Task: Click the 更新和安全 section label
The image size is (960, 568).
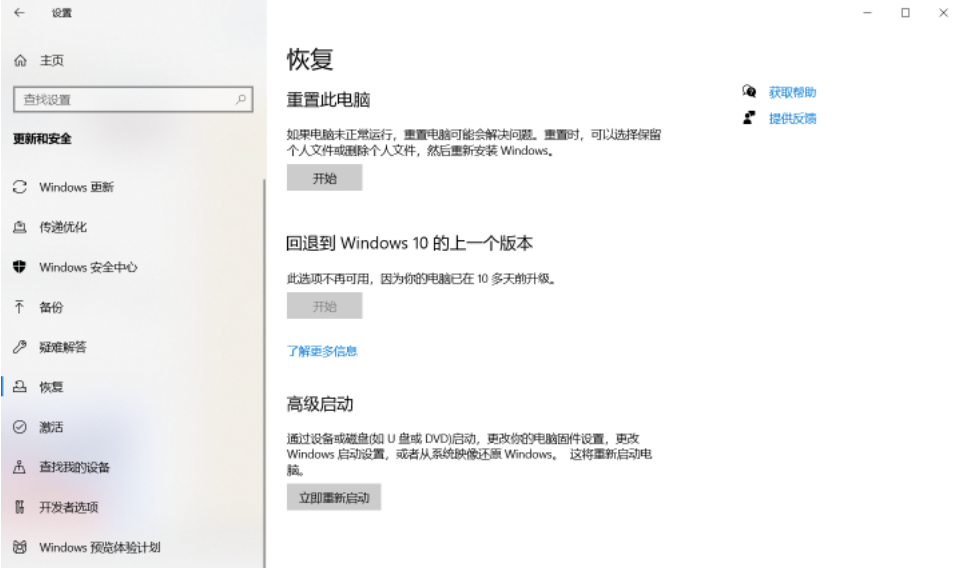Action: pyautogui.click(x=42, y=139)
